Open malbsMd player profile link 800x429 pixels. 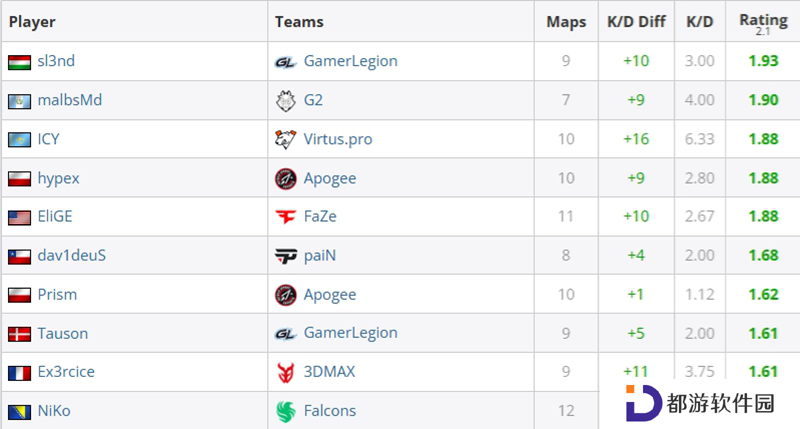[x=70, y=100]
